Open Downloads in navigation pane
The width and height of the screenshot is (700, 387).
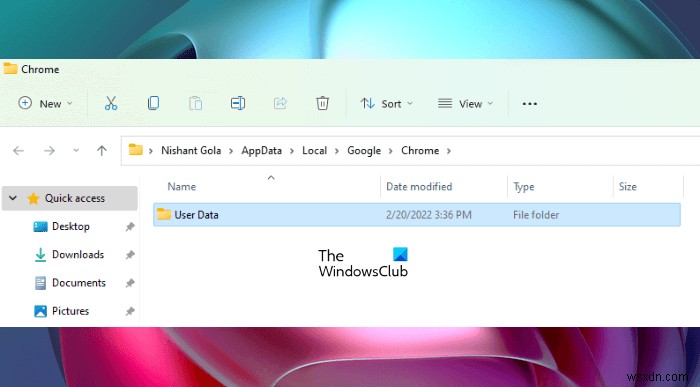point(78,254)
